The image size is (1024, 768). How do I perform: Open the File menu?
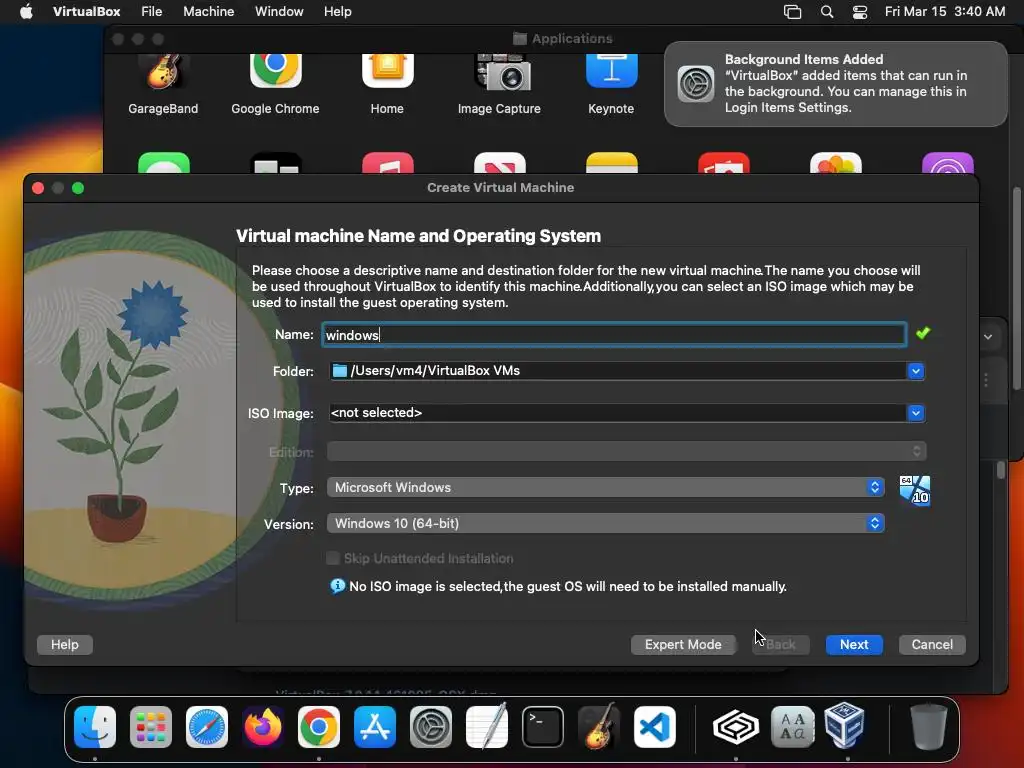click(152, 12)
